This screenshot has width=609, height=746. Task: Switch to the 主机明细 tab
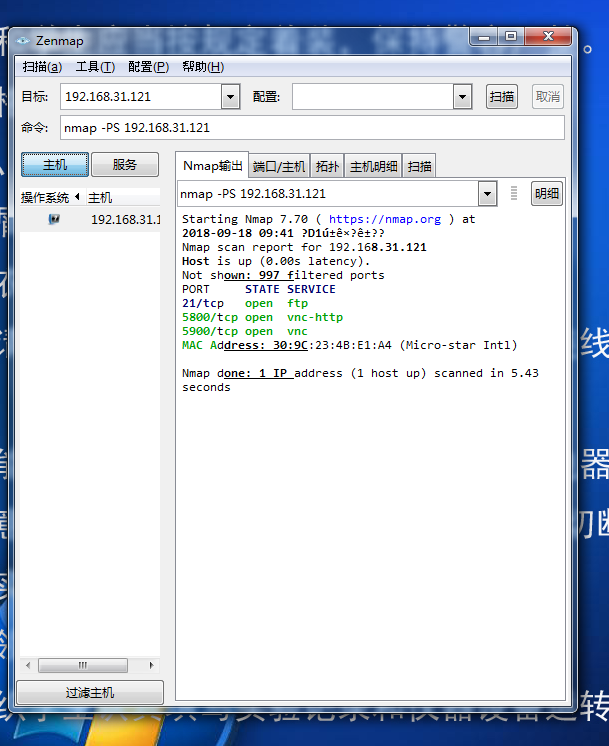point(373,167)
